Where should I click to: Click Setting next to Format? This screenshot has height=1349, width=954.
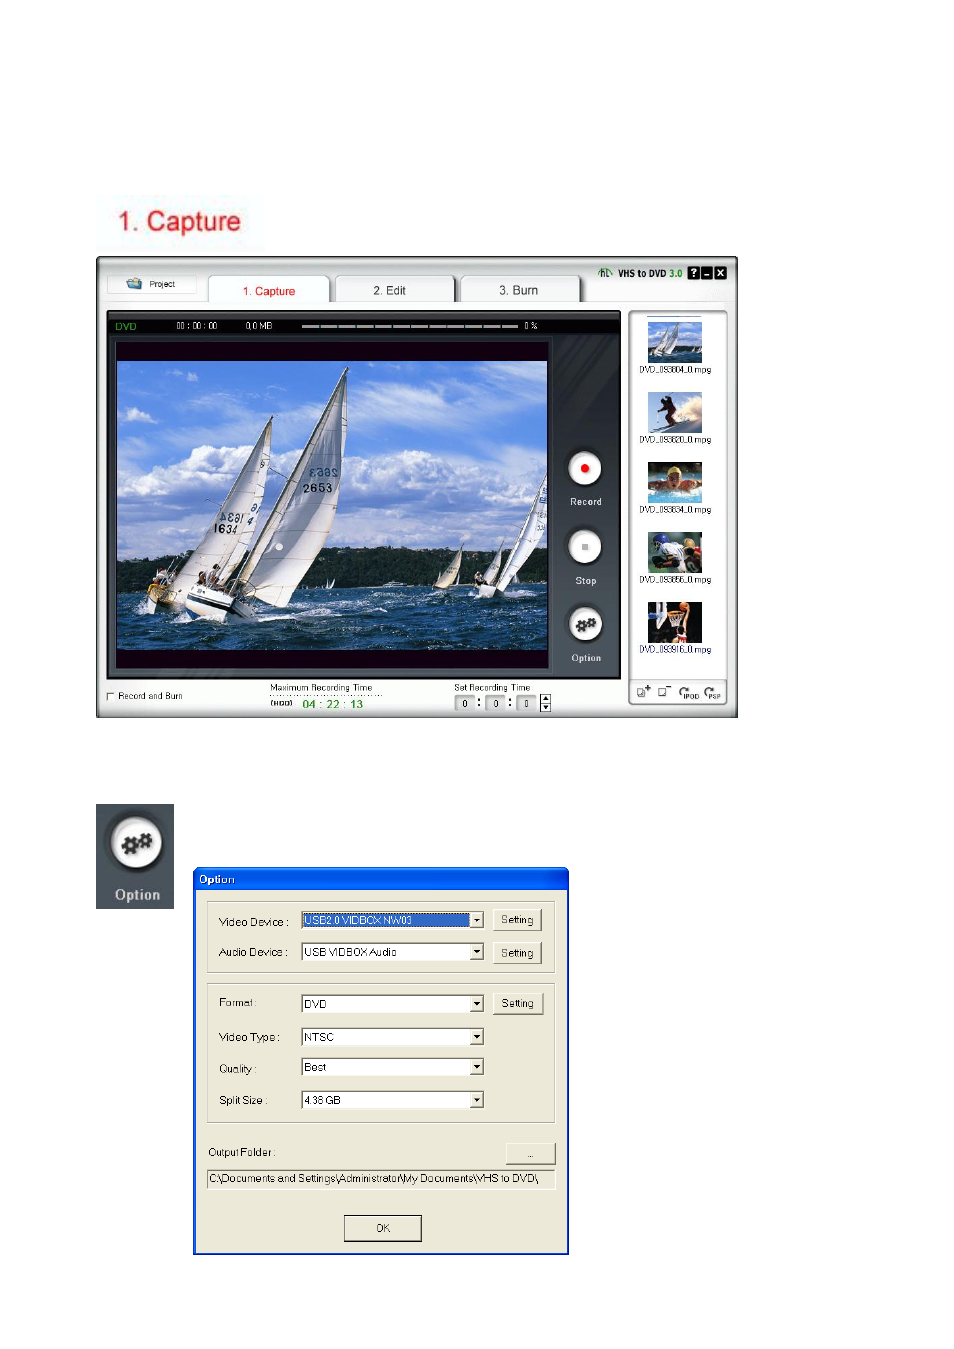point(517,1003)
